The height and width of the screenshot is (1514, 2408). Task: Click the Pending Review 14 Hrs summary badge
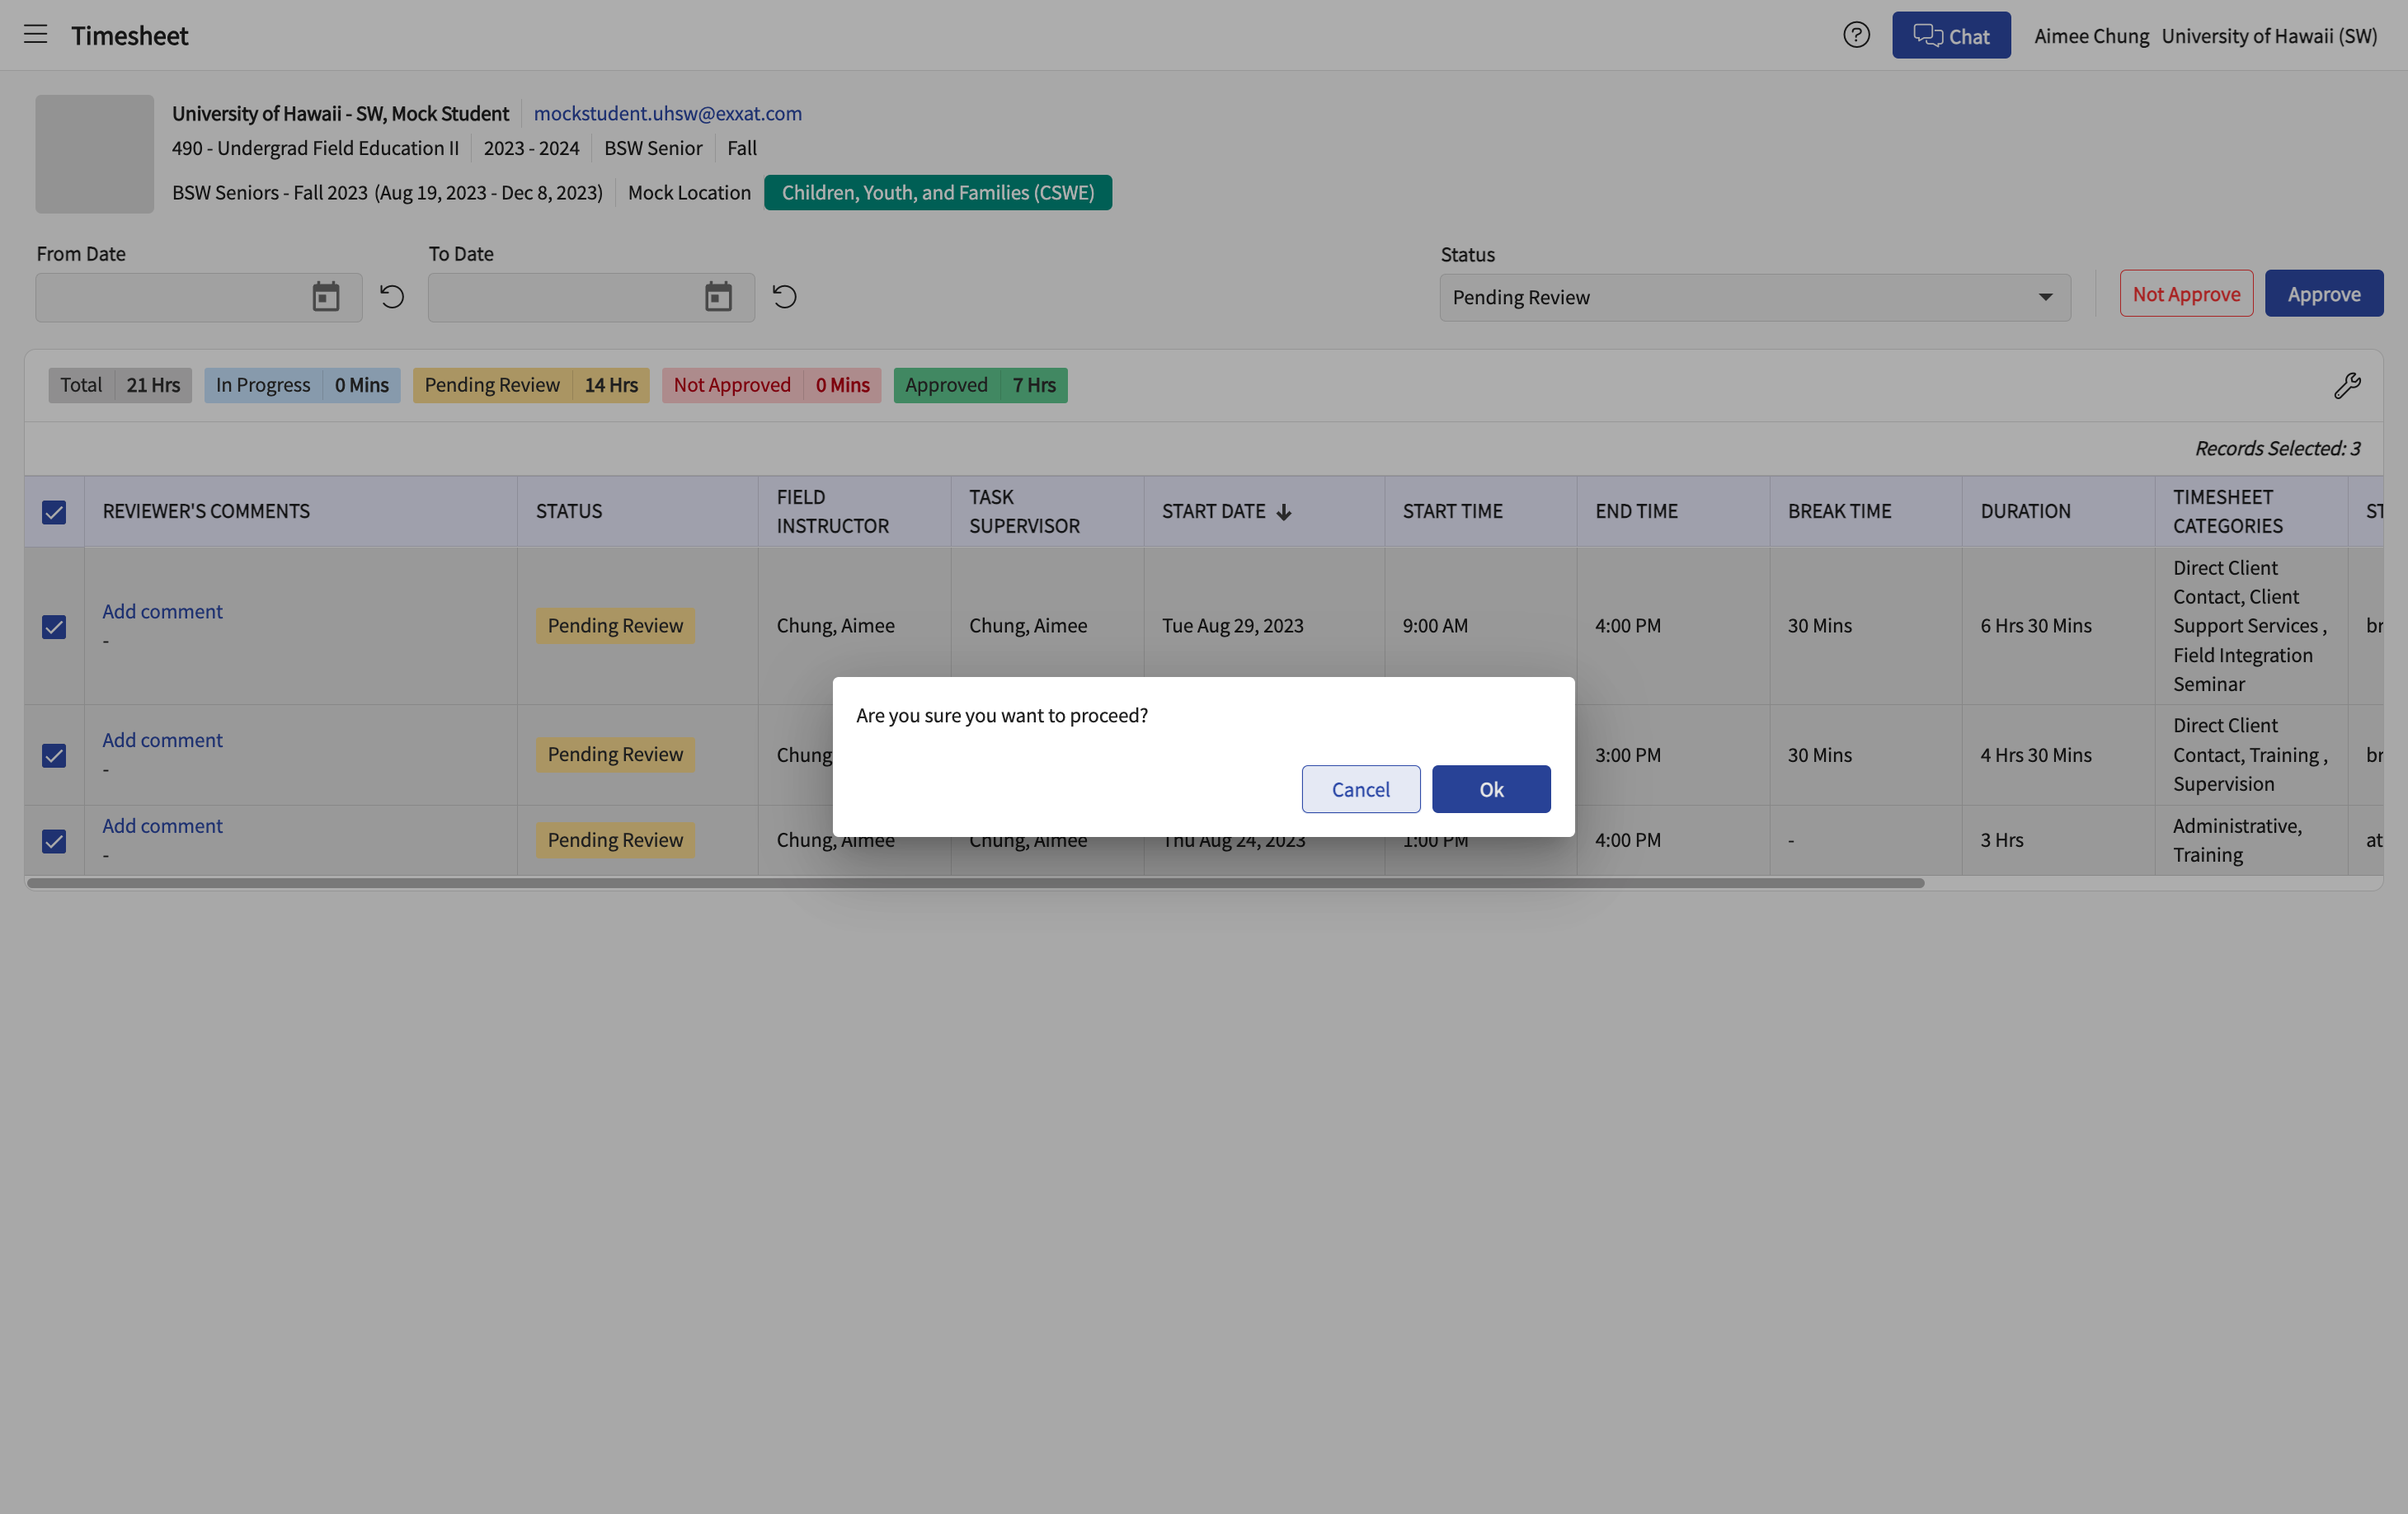(x=531, y=385)
